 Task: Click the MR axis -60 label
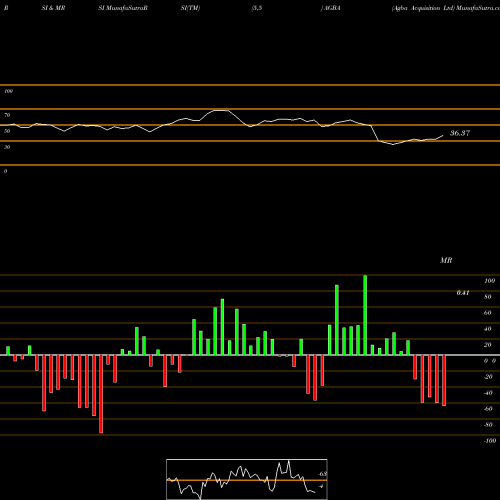(488, 409)
